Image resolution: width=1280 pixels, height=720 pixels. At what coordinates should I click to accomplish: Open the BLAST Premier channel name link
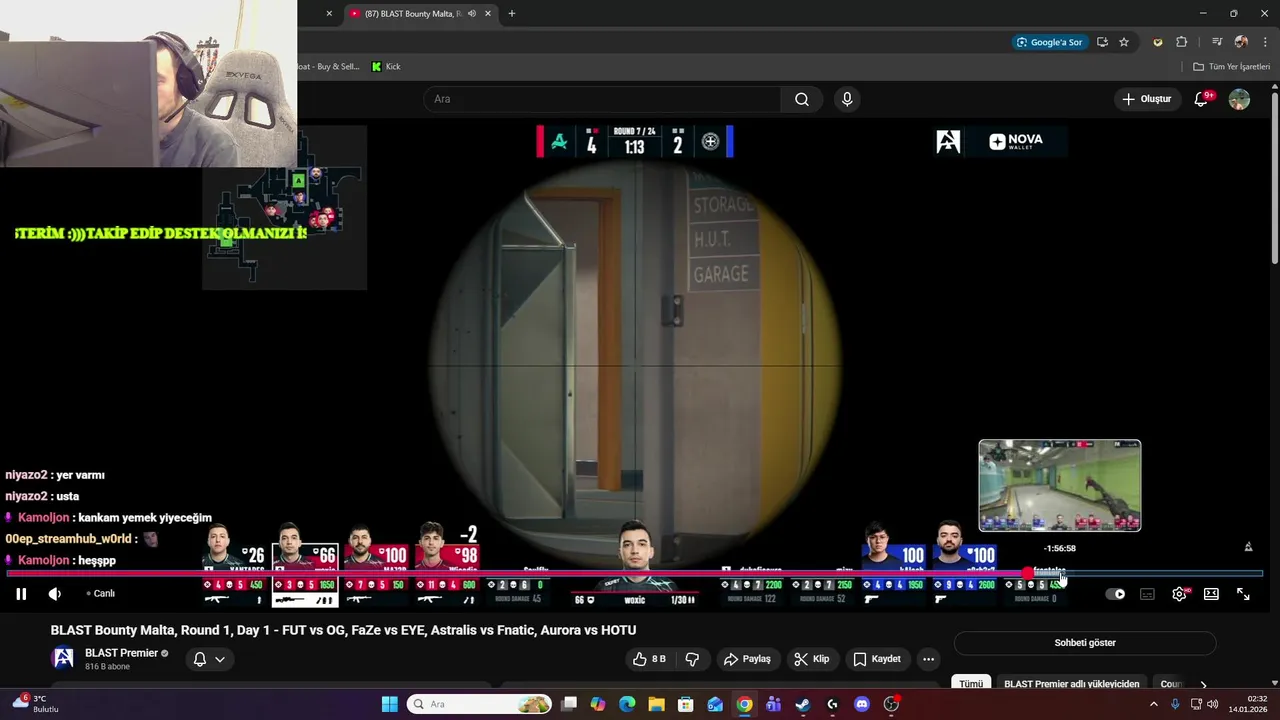(x=121, y=653)
